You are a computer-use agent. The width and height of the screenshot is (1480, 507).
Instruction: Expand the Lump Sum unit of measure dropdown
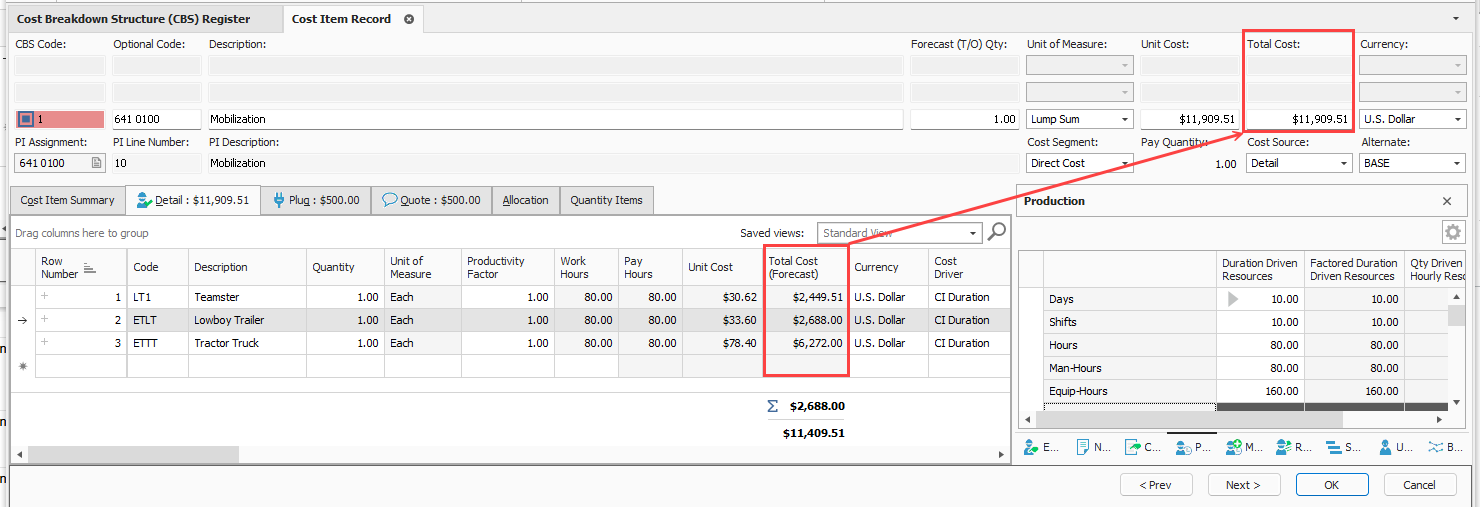pos(1125,119)
